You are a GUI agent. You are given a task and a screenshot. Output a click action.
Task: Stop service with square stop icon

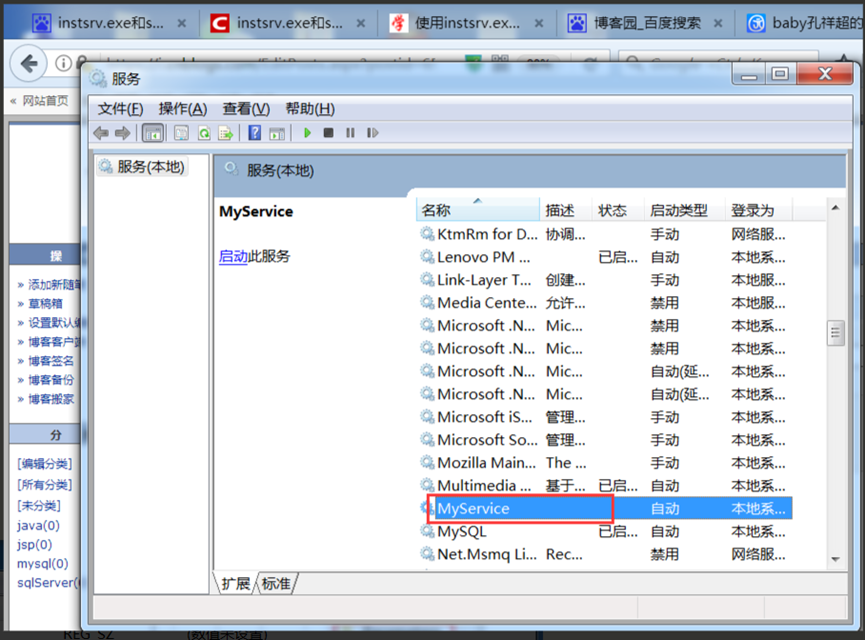point(328,133)
